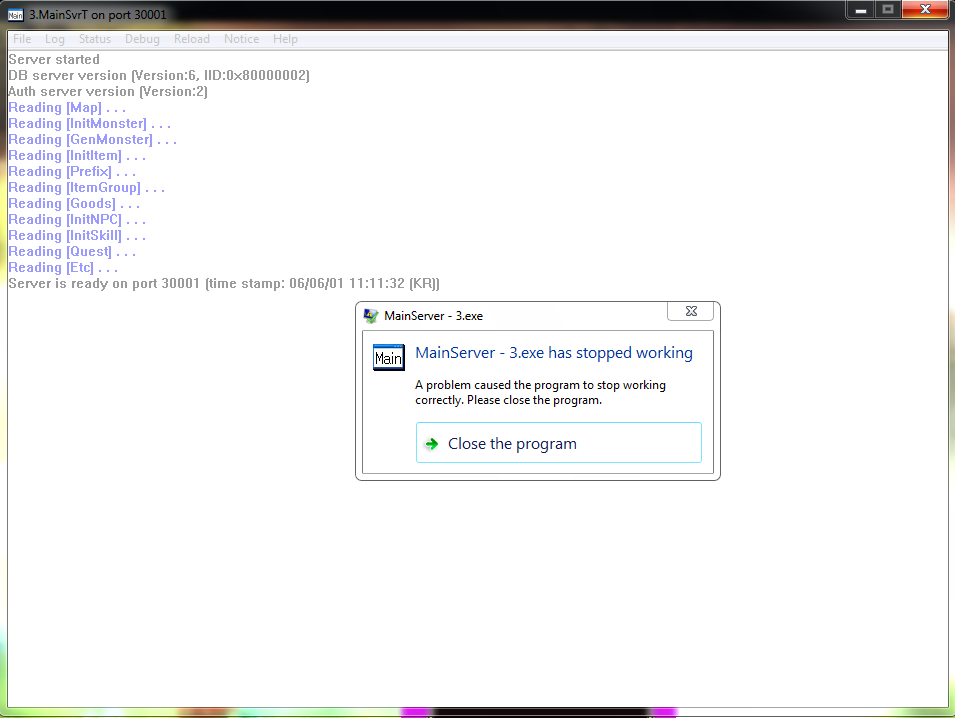Click the green arrow beside Close the program
Screen dimensions: 955x718
tap(431, 444)
